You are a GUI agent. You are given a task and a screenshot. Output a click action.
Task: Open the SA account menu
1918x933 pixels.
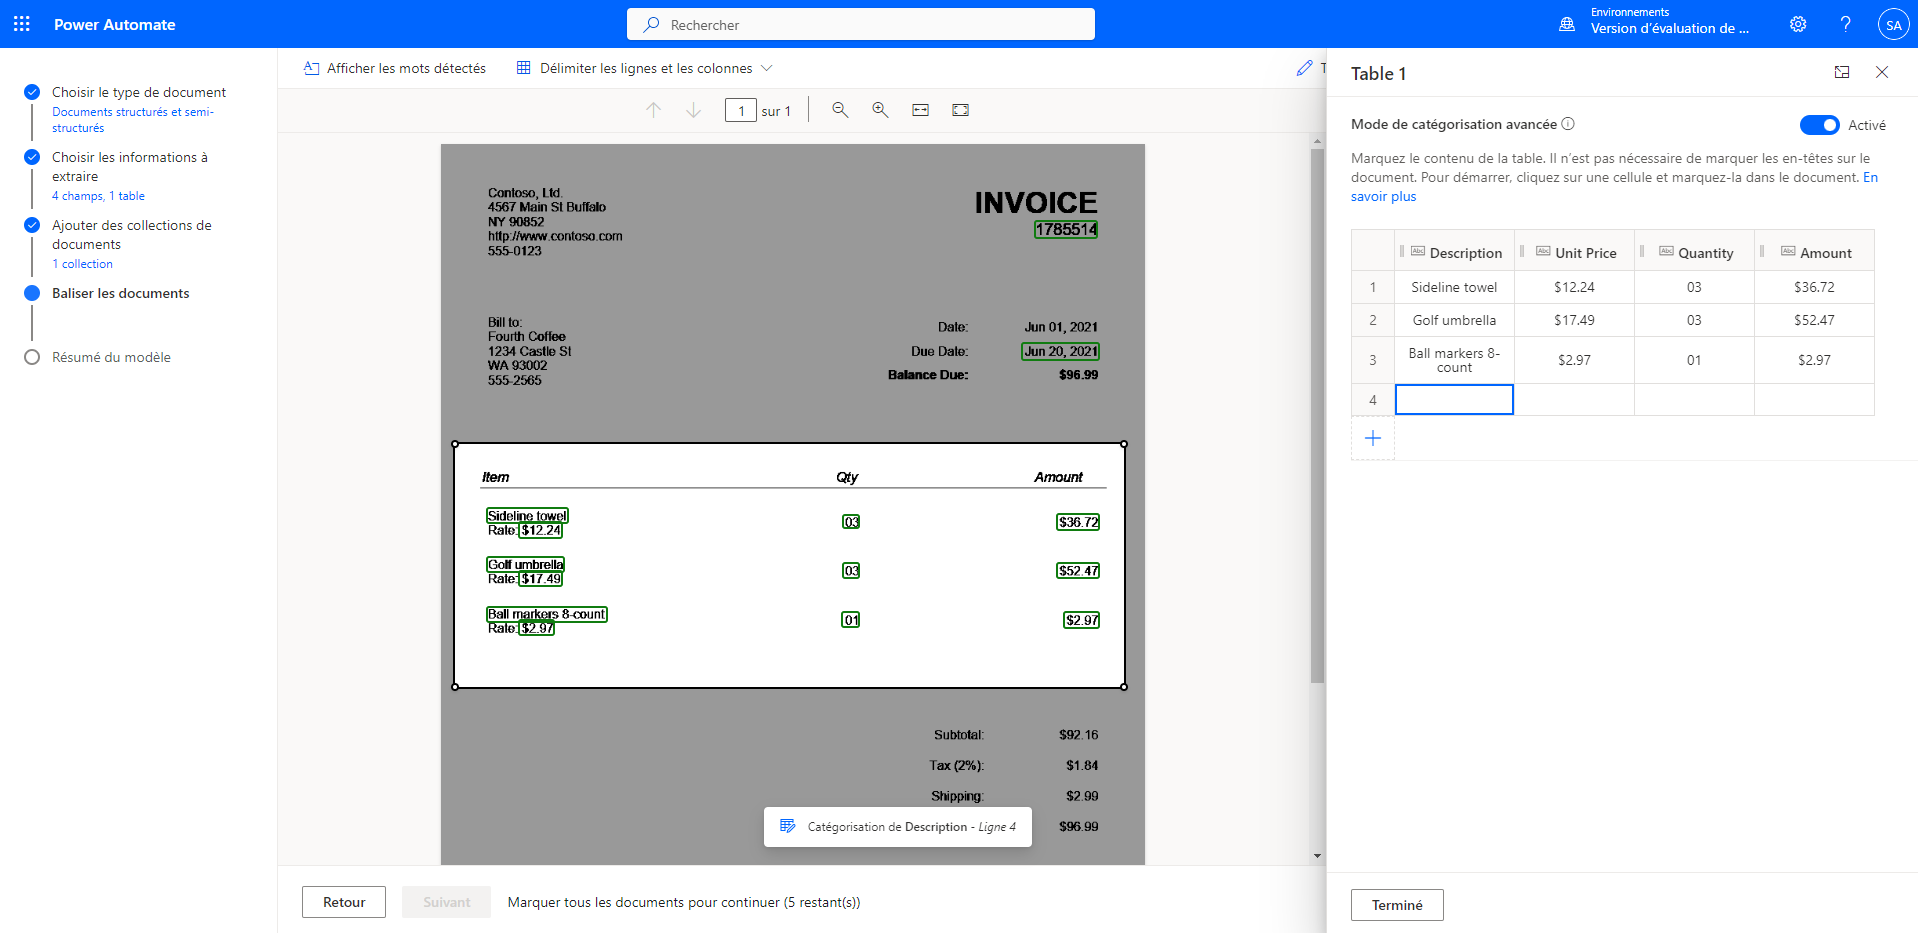tap(1893, 25)
